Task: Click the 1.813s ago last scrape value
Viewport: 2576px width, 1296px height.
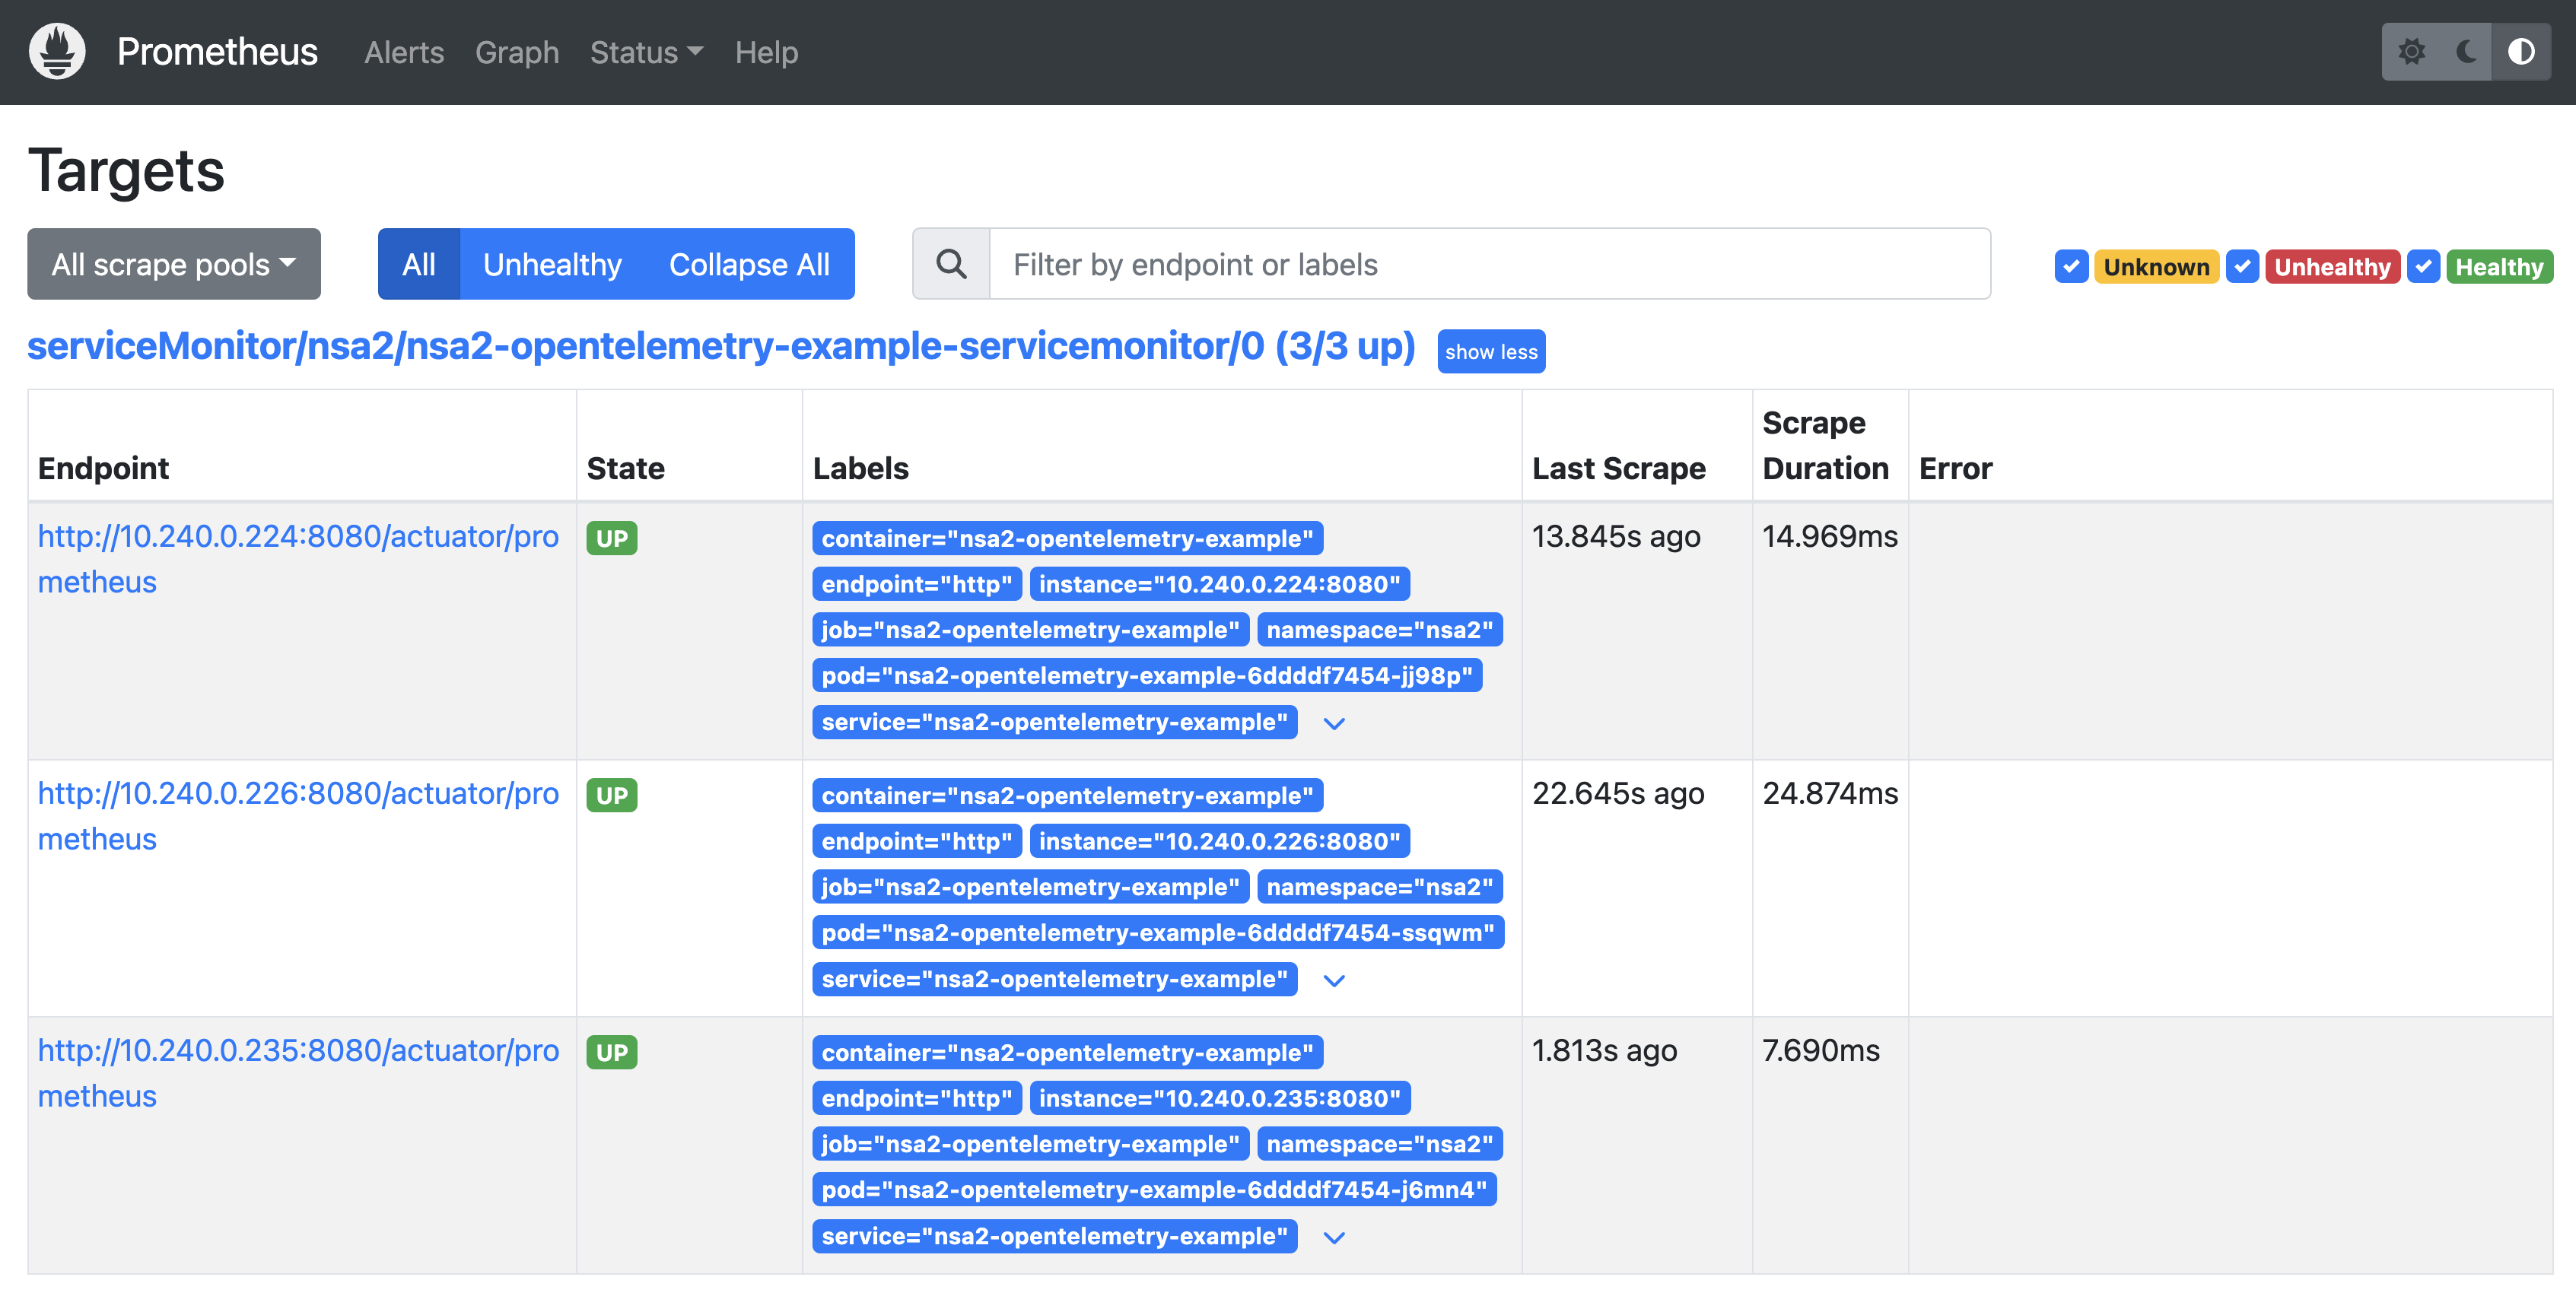Action: pos(1604,1051)
